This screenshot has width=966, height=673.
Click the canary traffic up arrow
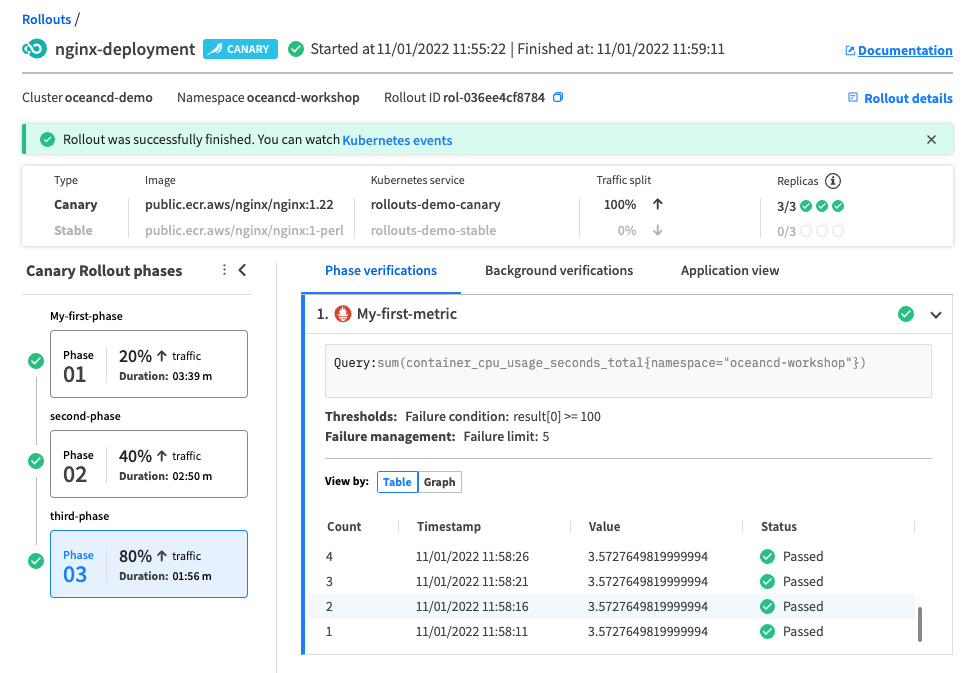pos(658,204)
